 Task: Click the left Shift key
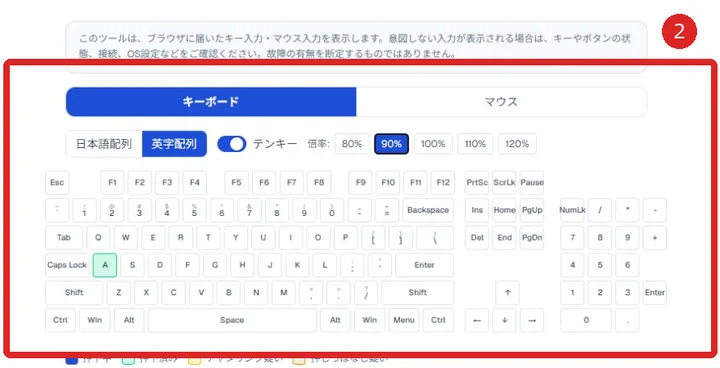tap(74, 293)
